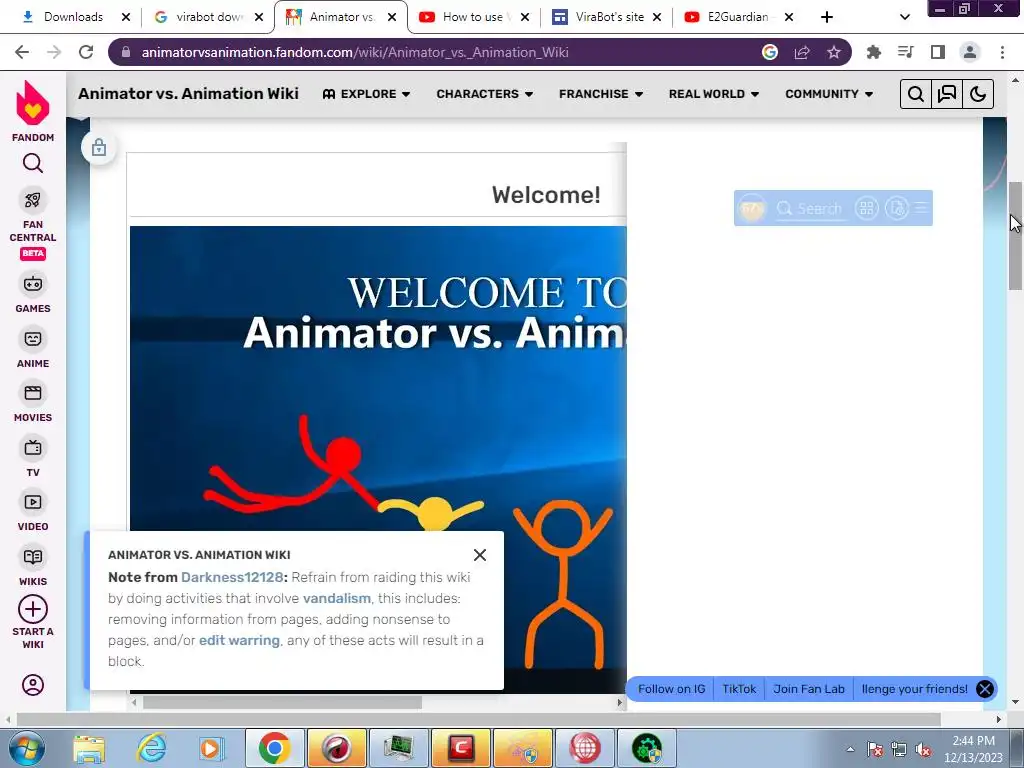
Task: Click the page vertical scrollbar thumb
Action: (x=1016, y=235)
